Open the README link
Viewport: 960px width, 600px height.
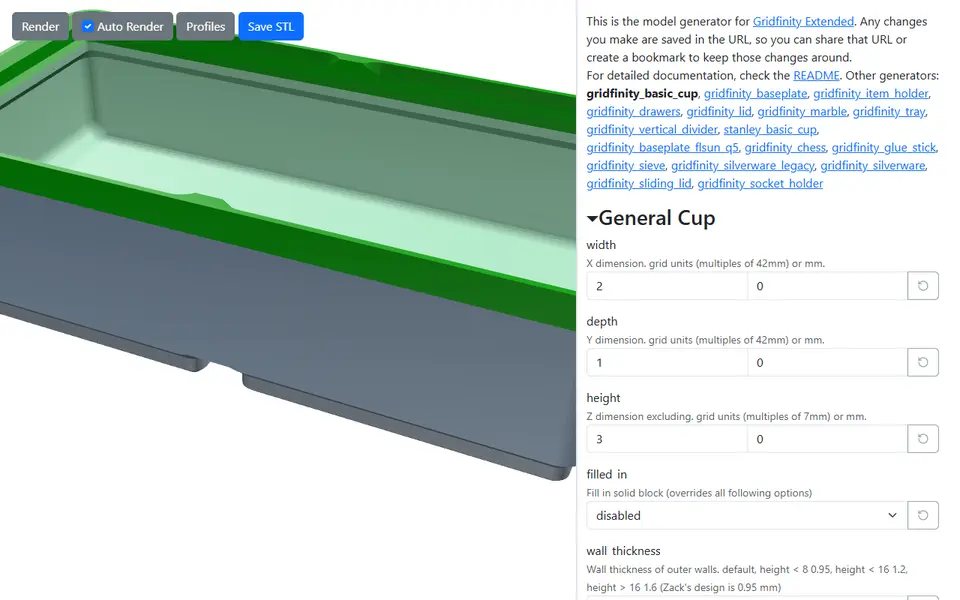(x=816, y=75)
